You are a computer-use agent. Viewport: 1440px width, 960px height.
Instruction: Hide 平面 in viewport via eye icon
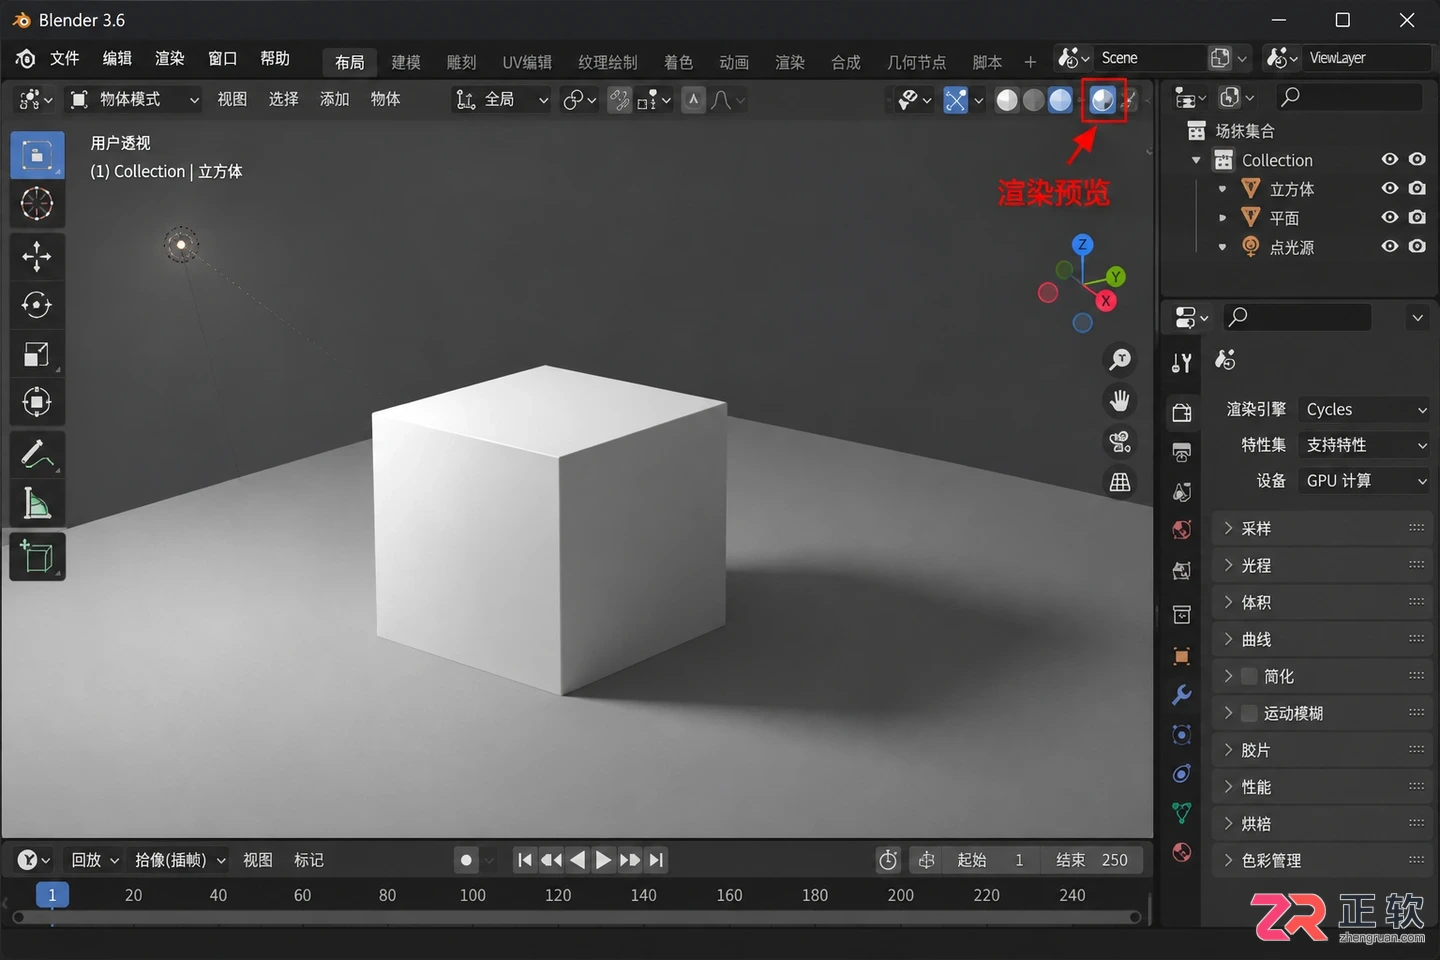click(1390, 217)
